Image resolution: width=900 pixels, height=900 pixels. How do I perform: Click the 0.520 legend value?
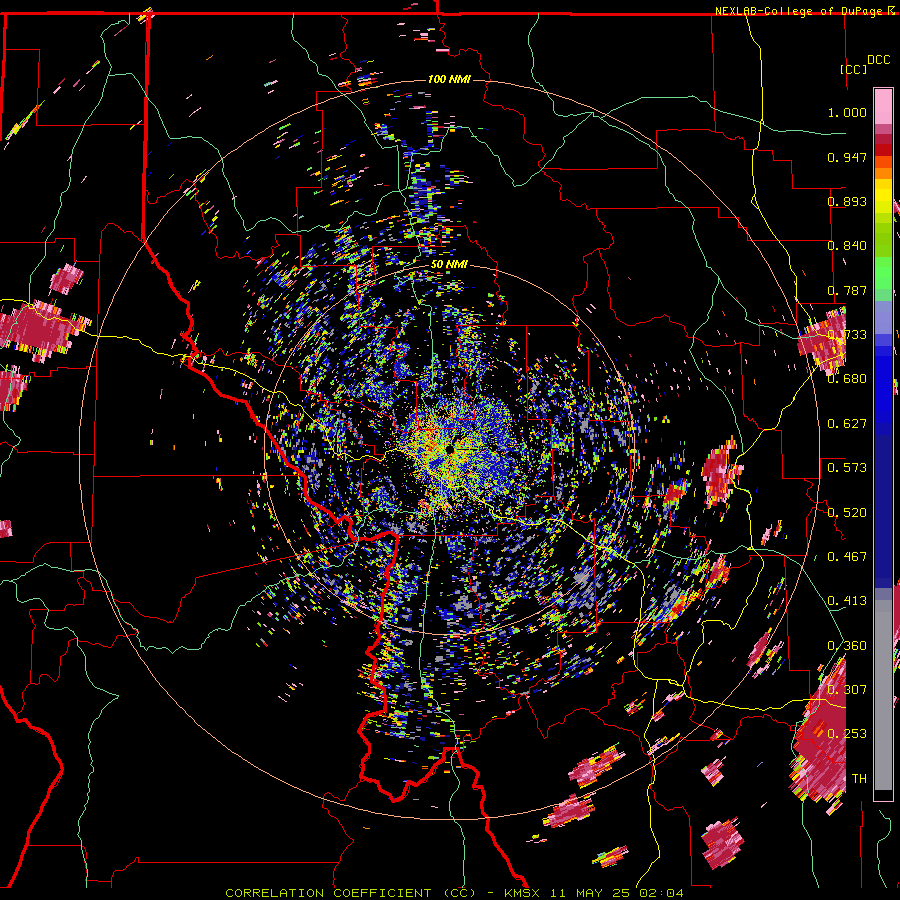(x=847, y=511)
